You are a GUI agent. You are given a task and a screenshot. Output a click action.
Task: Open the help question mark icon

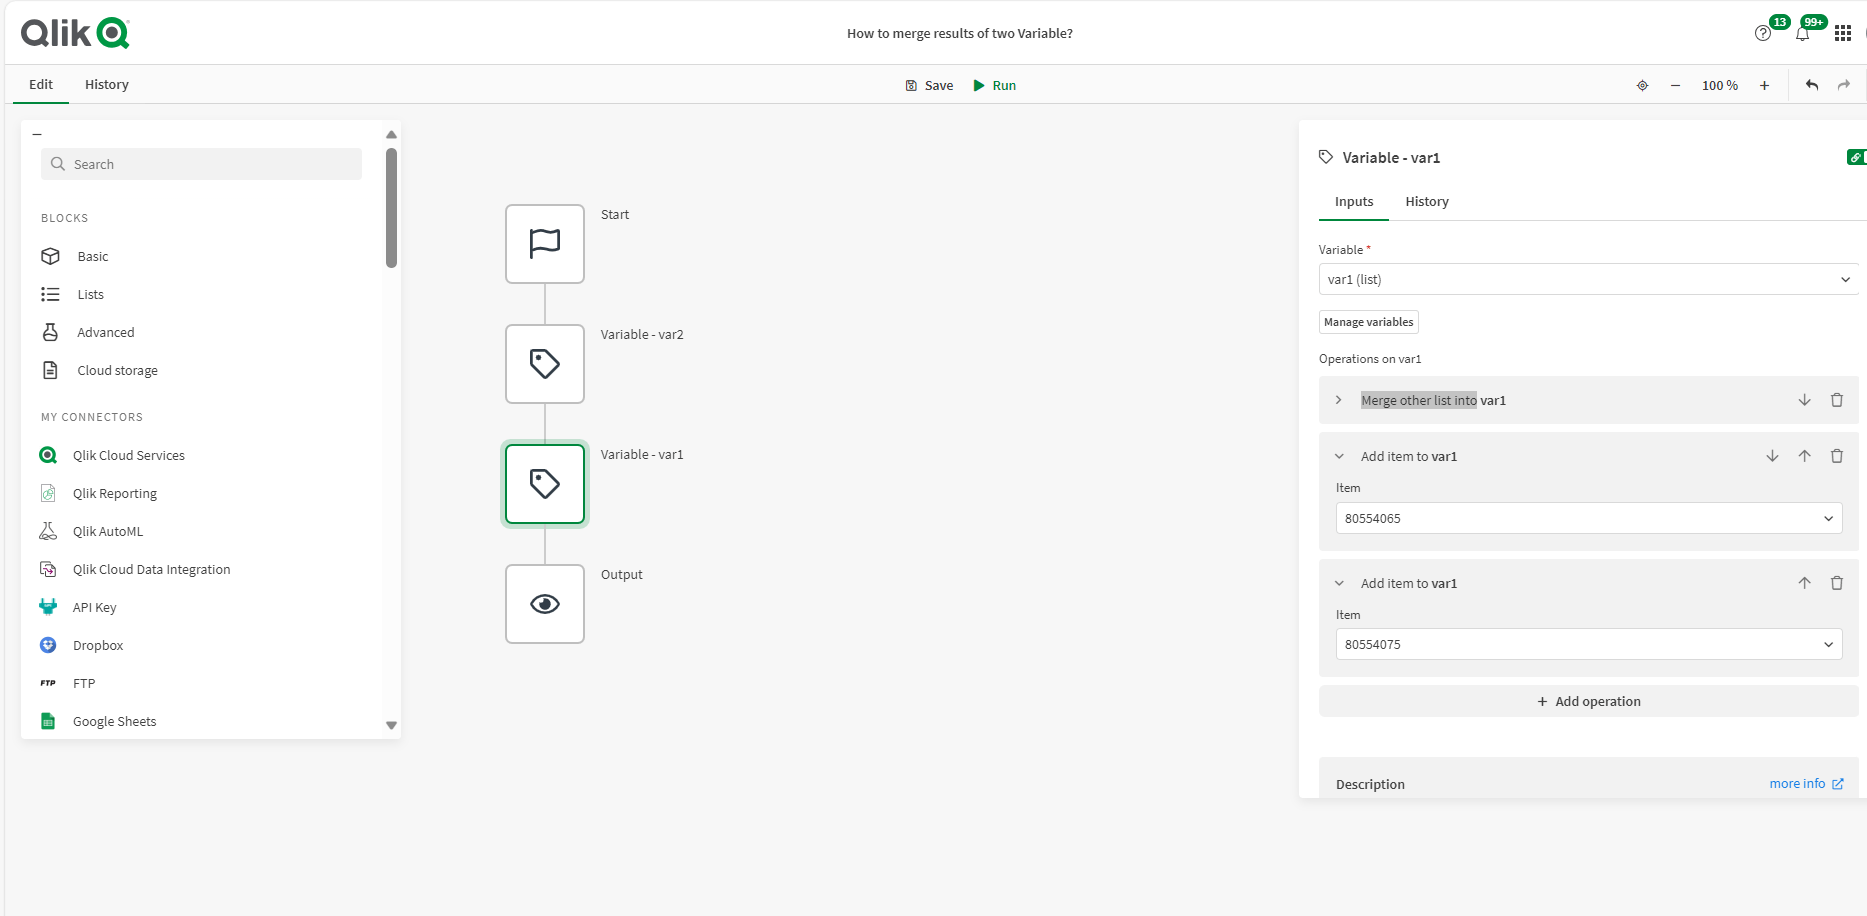pos(1763,33)
